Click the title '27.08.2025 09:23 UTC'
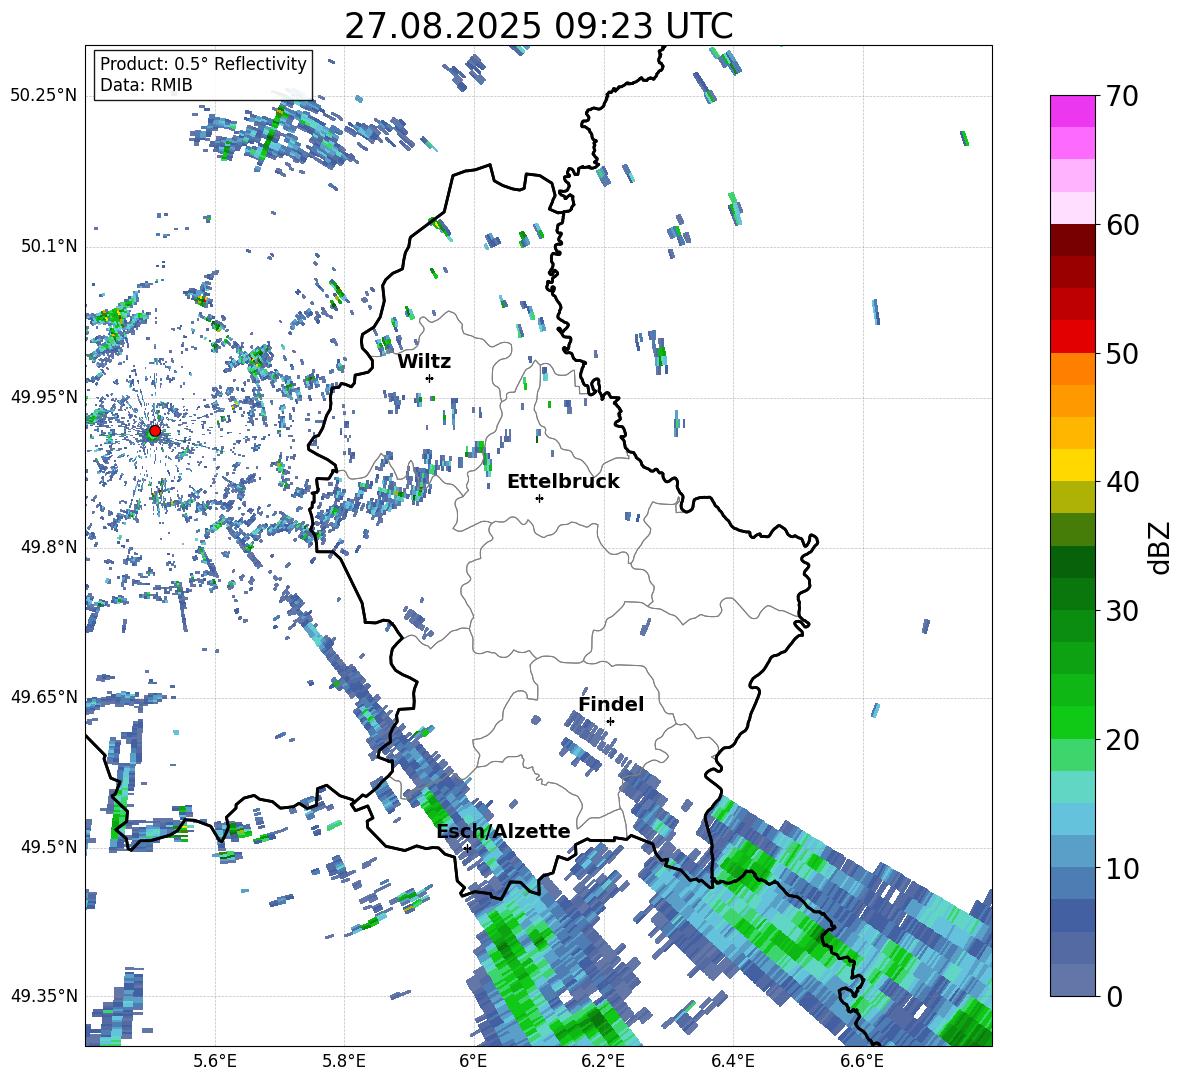Viewport: 1184px width, 1081px height. pyautogui.click(x=538, y=26)
